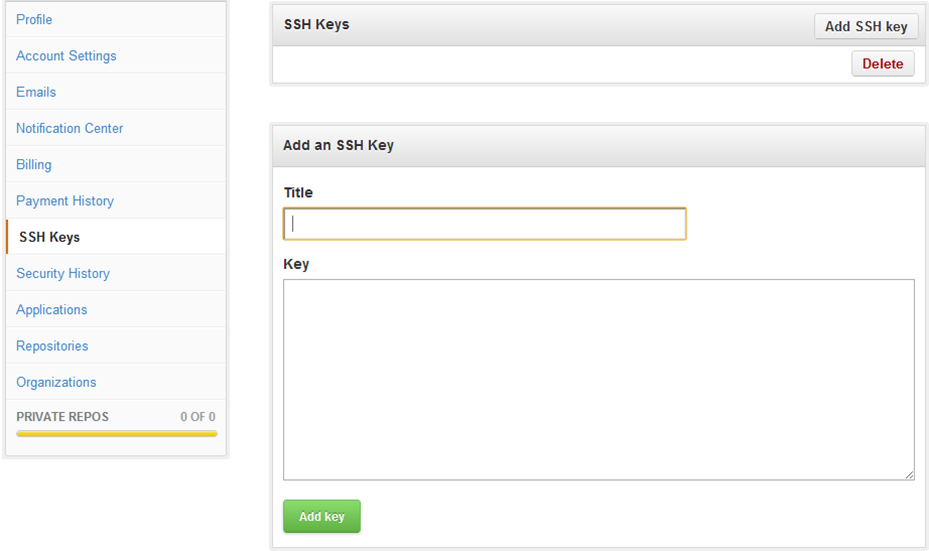Open Repositories settings
Image resolution: width=929 pixels, height=551 pixels.
click(52, 346)
